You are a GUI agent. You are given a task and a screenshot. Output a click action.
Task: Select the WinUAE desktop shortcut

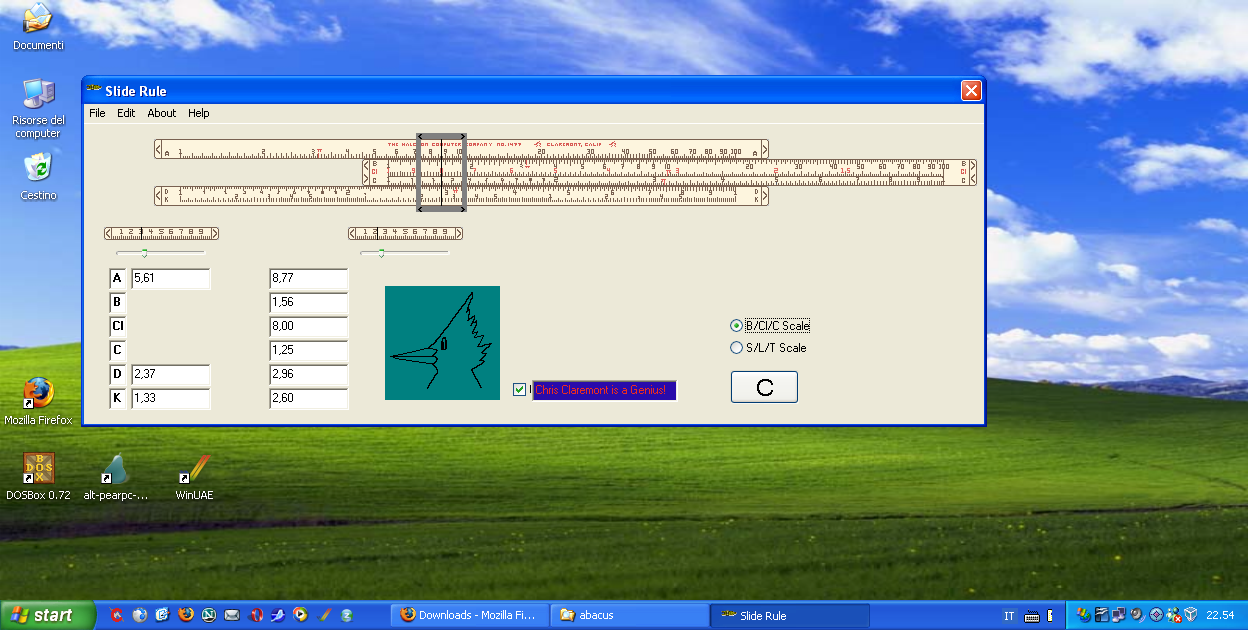click(194, 476)
